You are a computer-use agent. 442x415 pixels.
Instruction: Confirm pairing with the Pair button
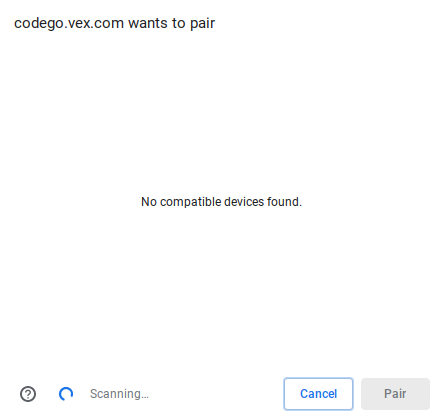point(395,394)
